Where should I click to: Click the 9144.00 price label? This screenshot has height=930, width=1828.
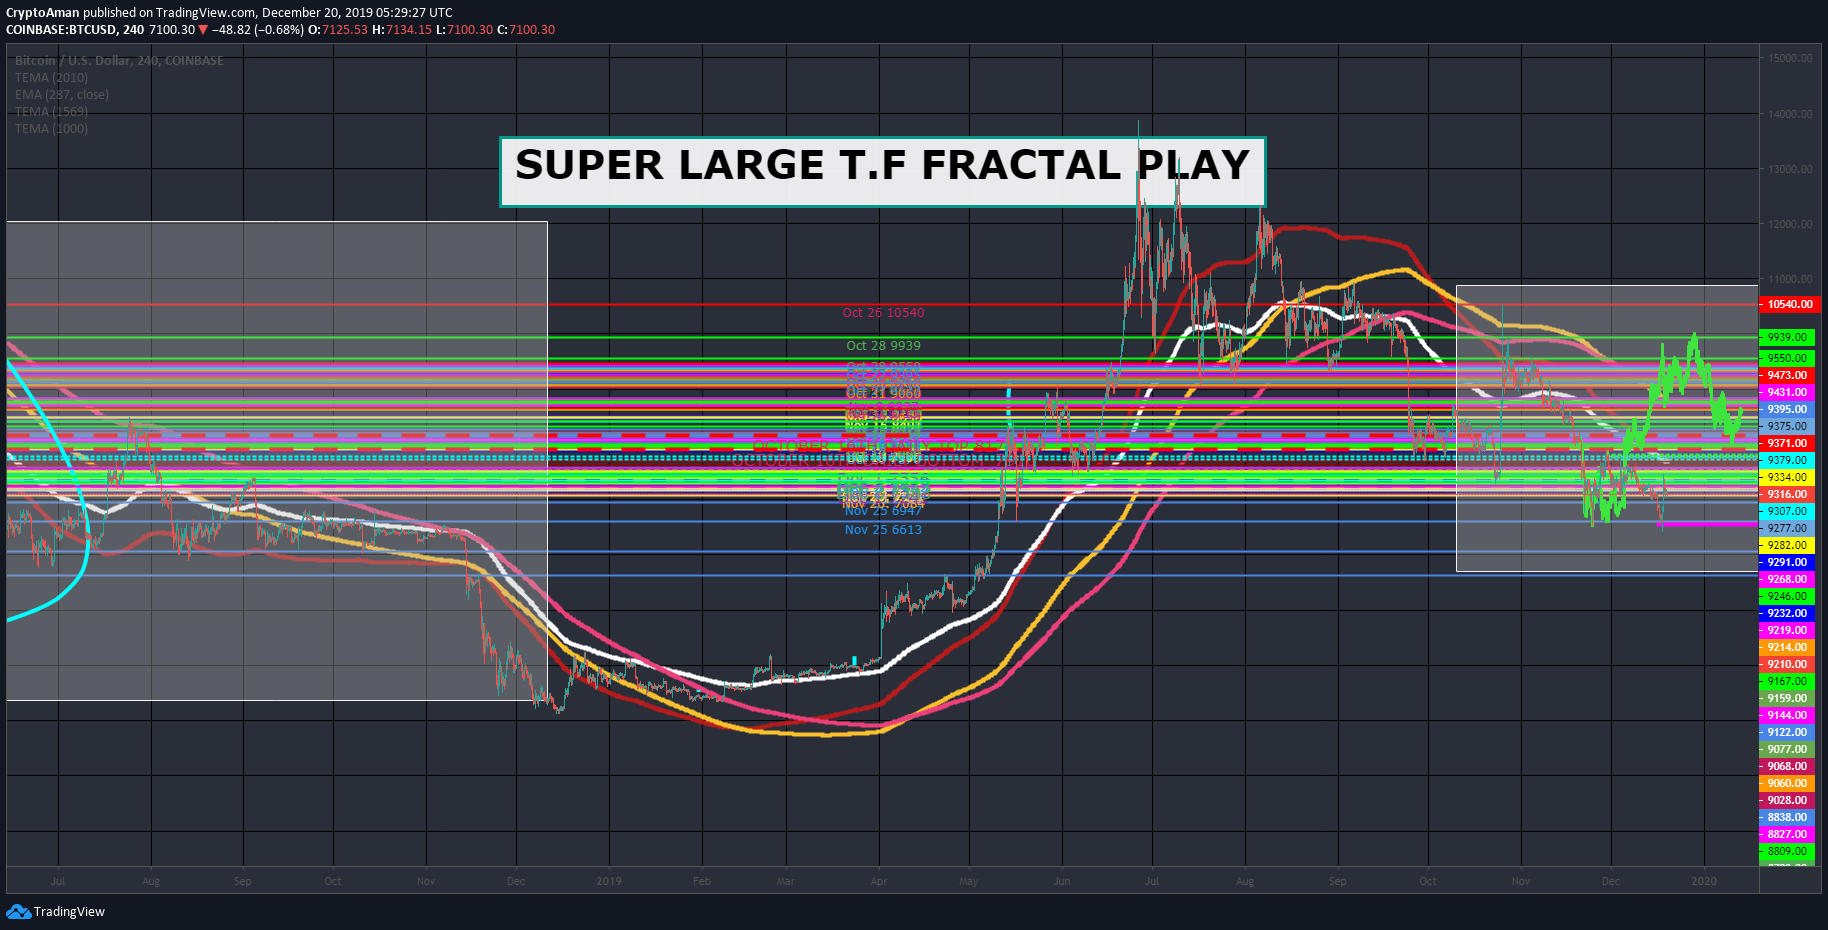[1787, 715]
